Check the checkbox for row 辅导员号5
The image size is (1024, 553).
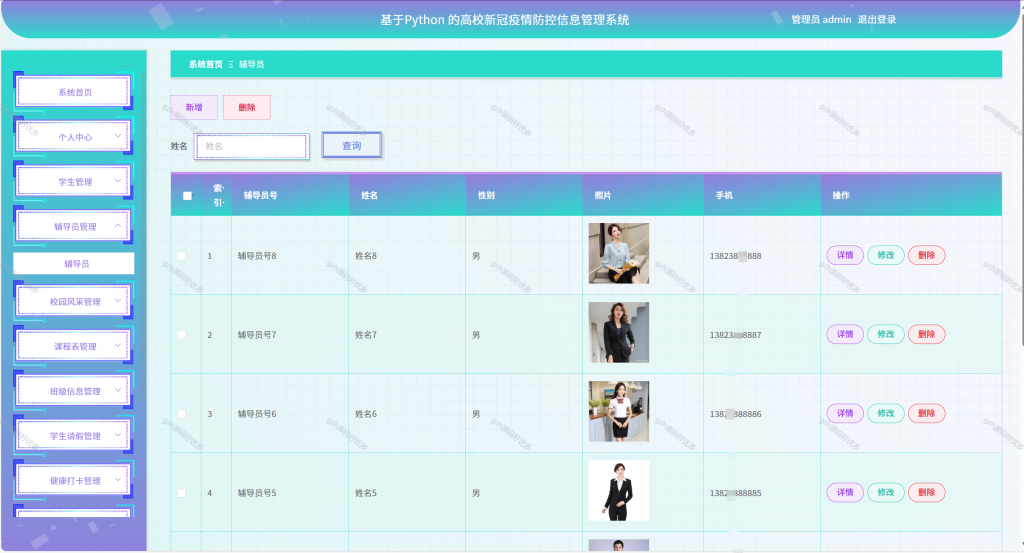182,493
